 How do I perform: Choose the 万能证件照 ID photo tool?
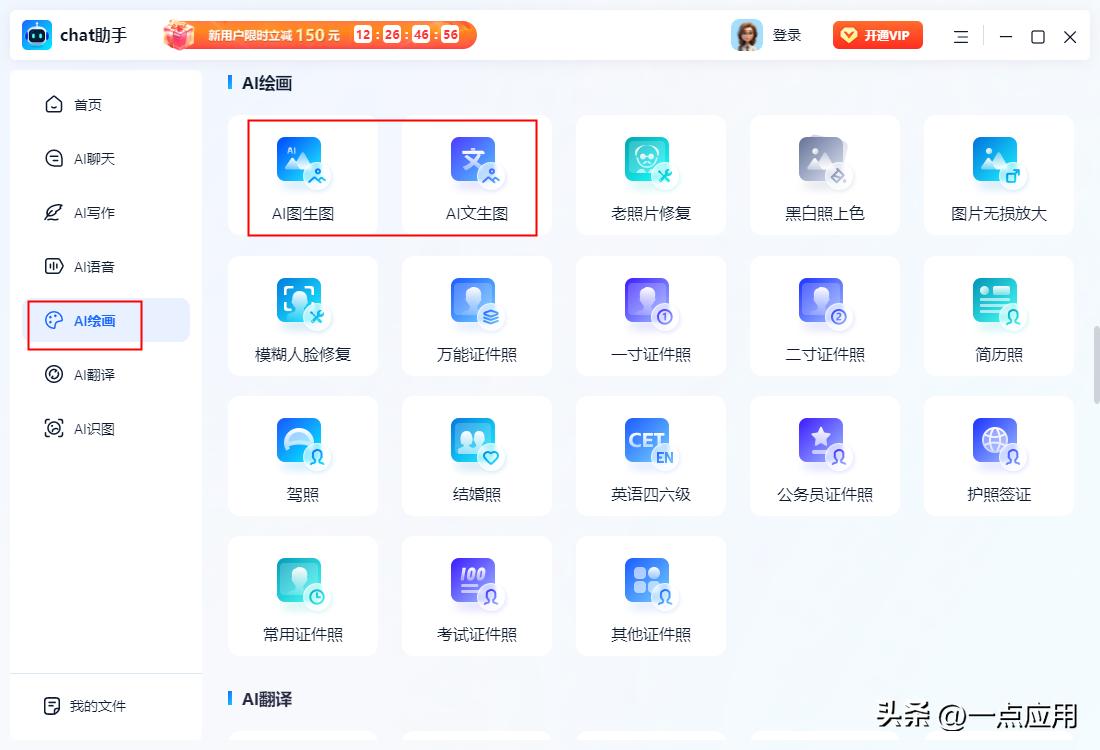(x=477, y=317)
